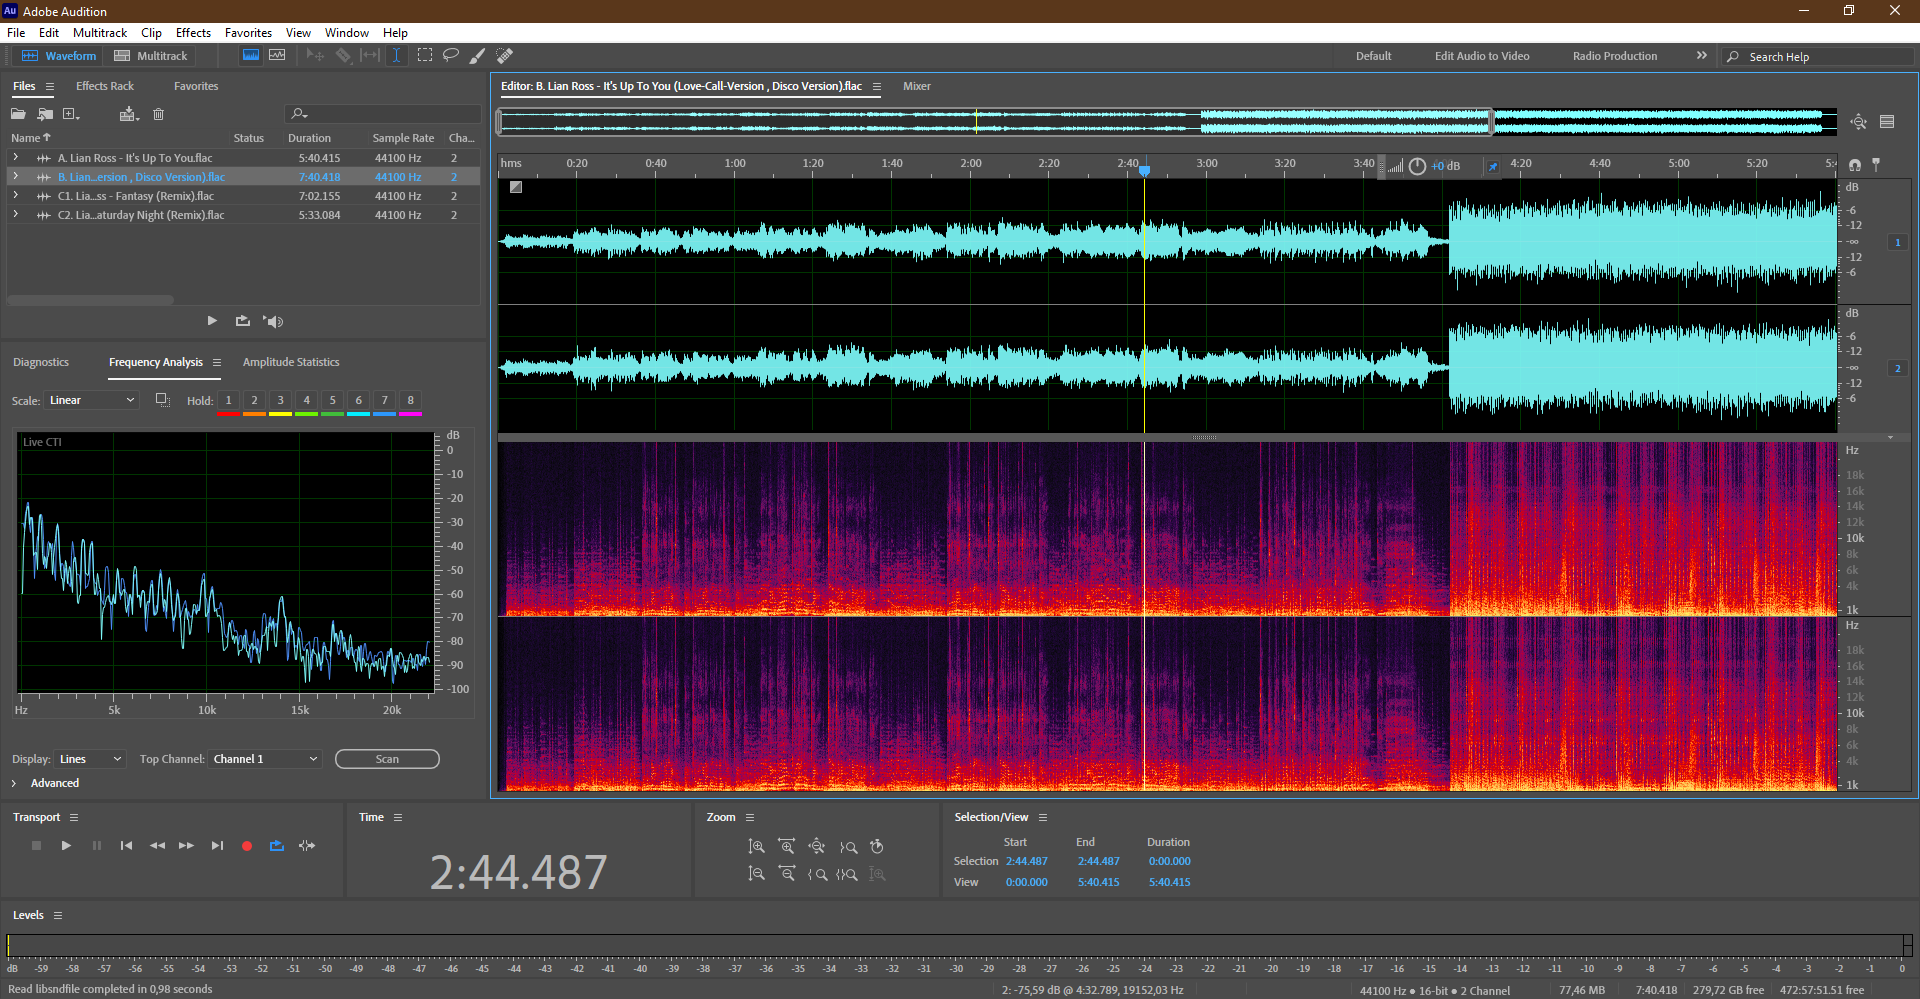Select the Lasso Selection tool
The image size is (1920, 999).
click(451, 56)
